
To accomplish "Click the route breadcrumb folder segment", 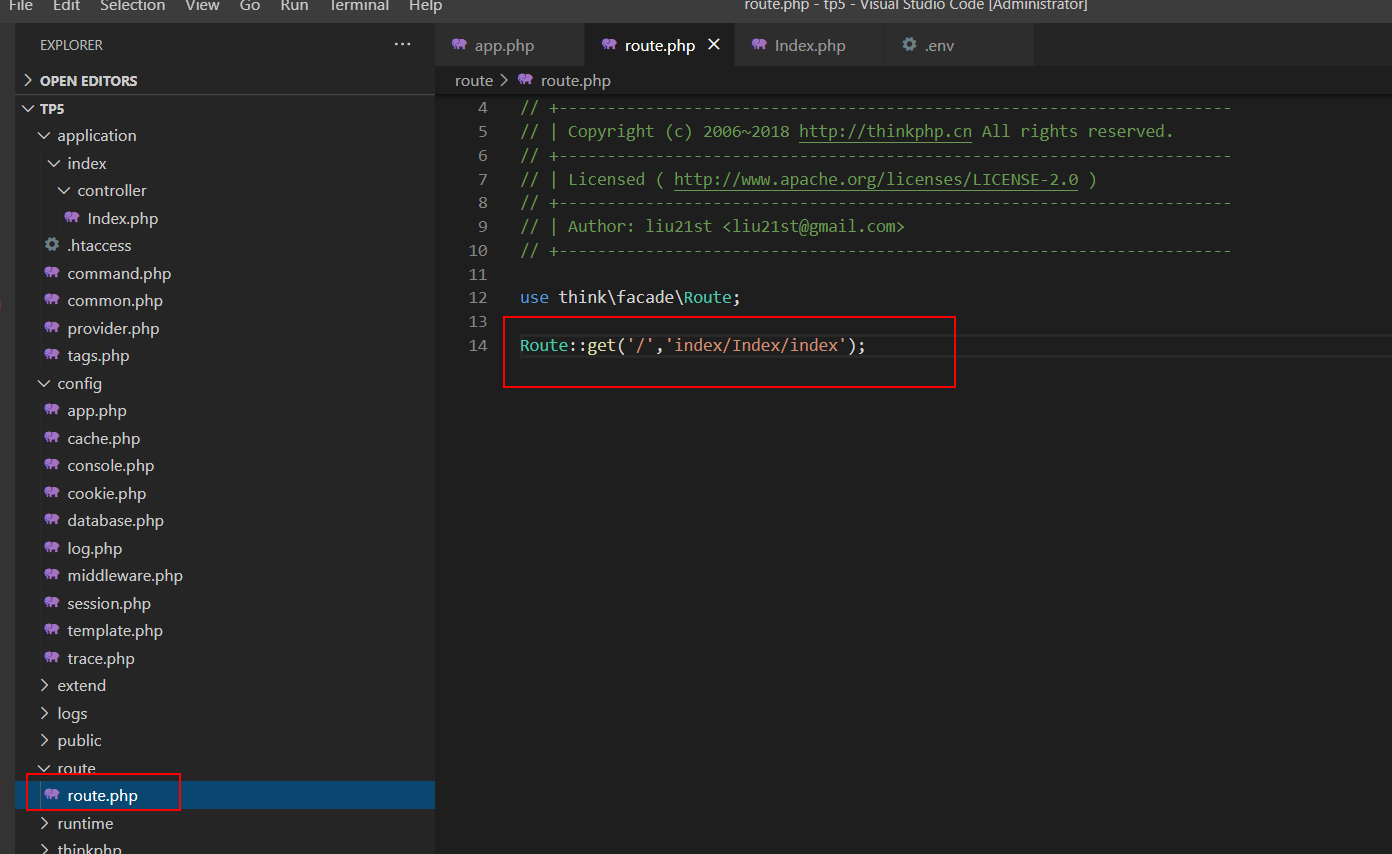I will coord(474,80).
